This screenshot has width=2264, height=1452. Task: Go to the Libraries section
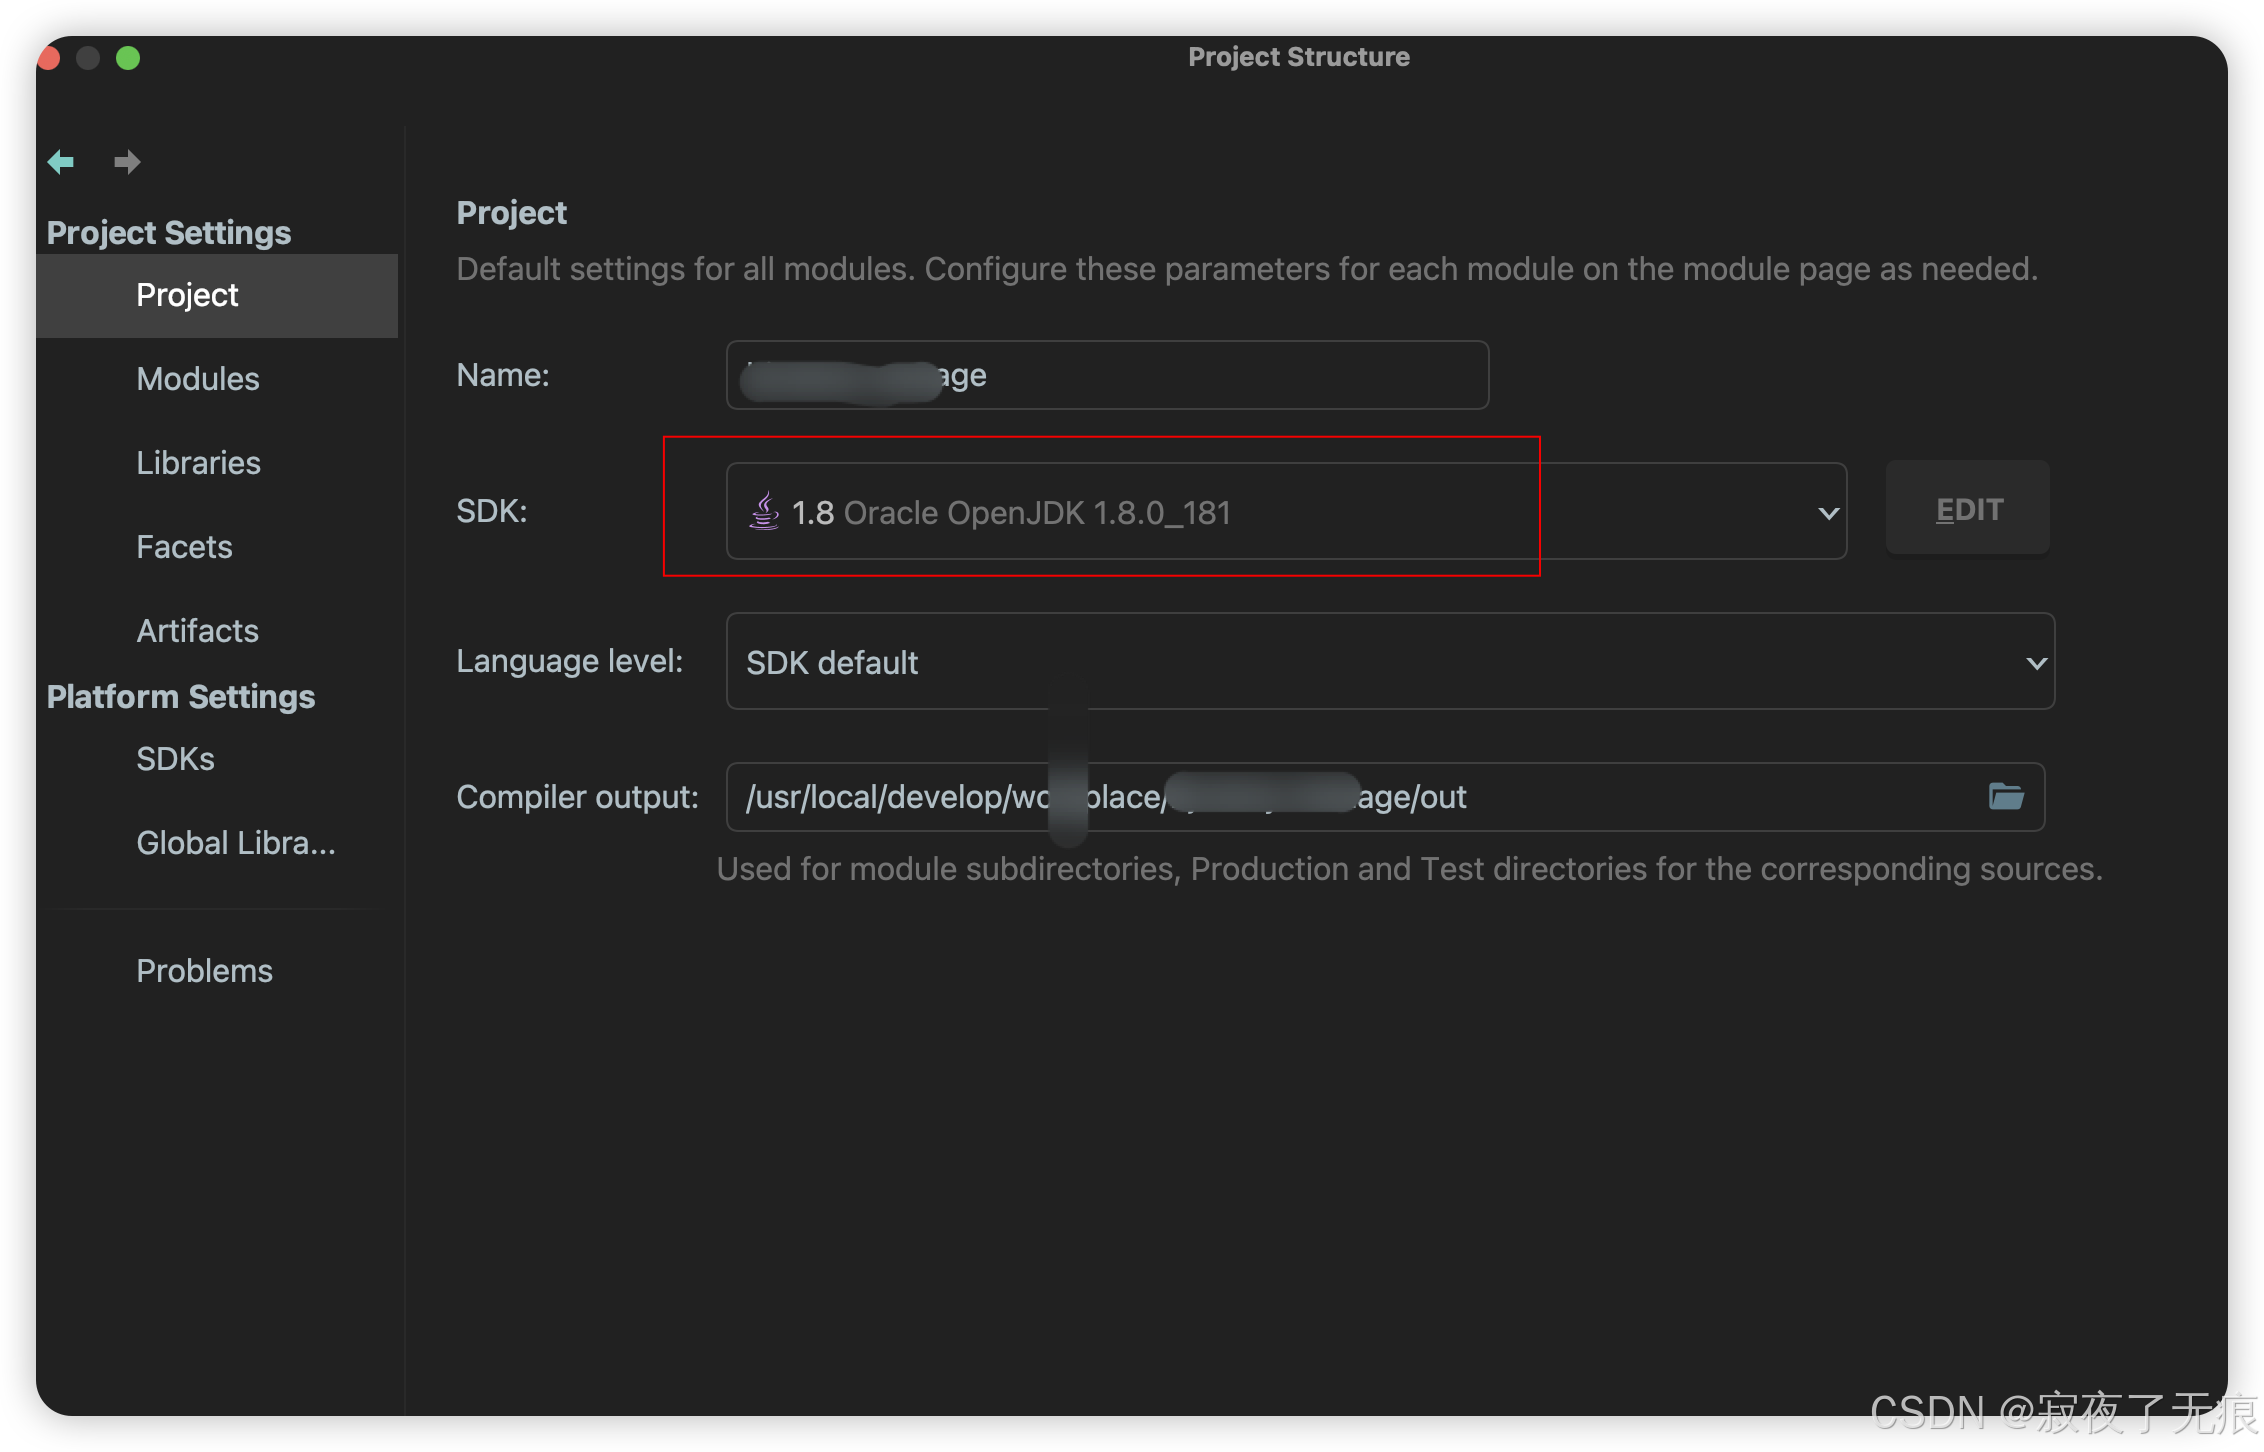pos(198,463)
